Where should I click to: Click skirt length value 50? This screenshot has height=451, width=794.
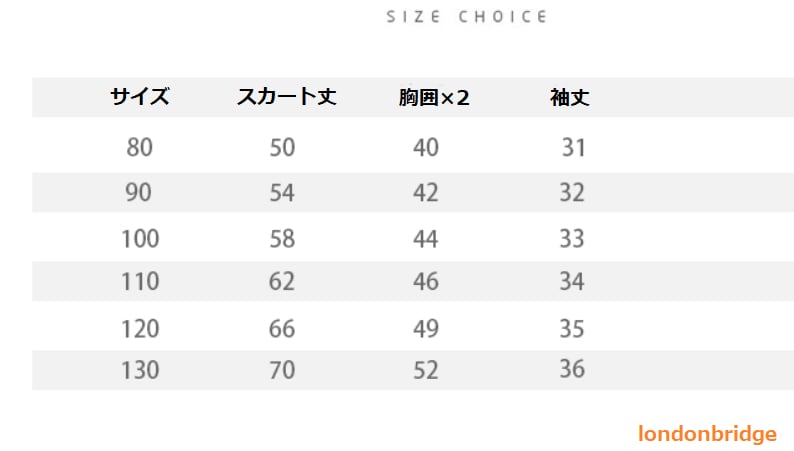click(x=282, y=148)
